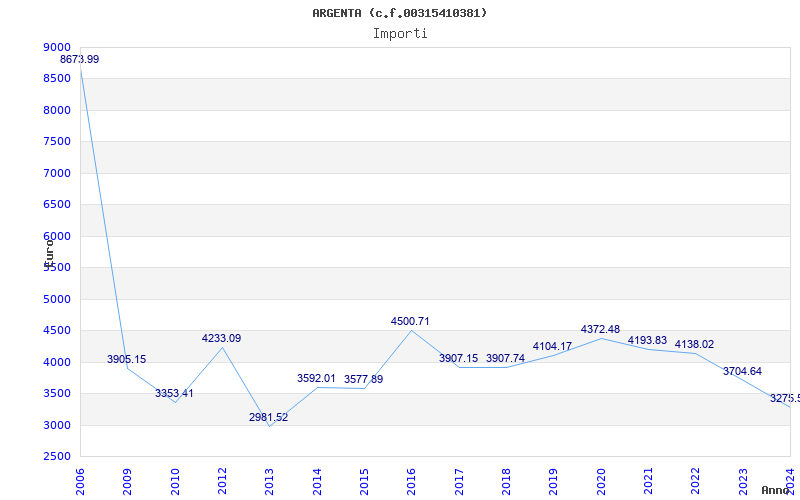Click the 6500 y-axis label

click(57, 205)
